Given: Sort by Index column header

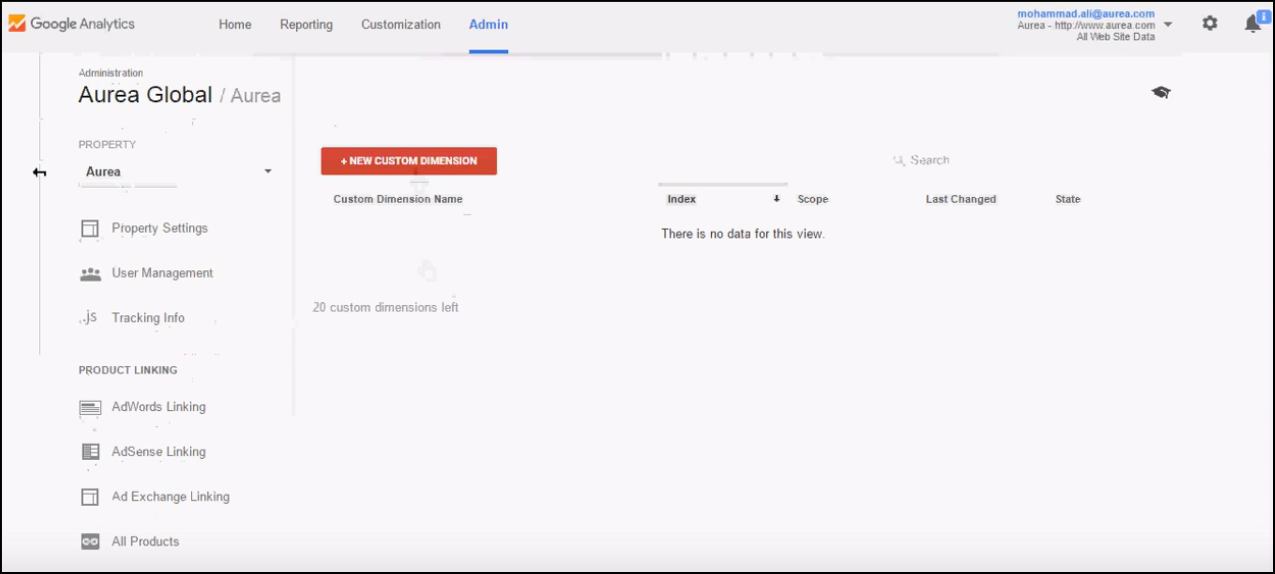Looking at the screenshot, I should tap(682, 199).
